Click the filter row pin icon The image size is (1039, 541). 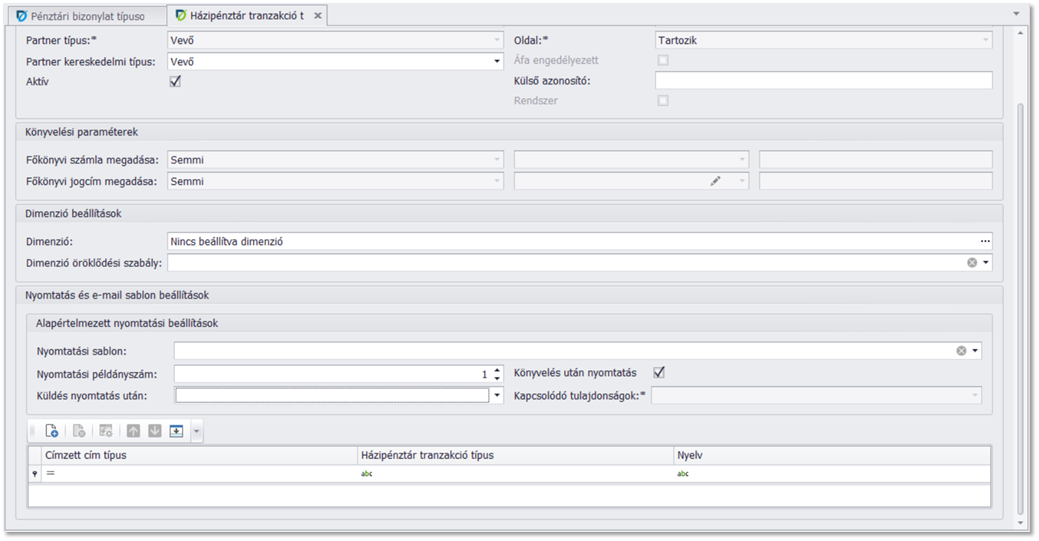(x=37, y=474)
